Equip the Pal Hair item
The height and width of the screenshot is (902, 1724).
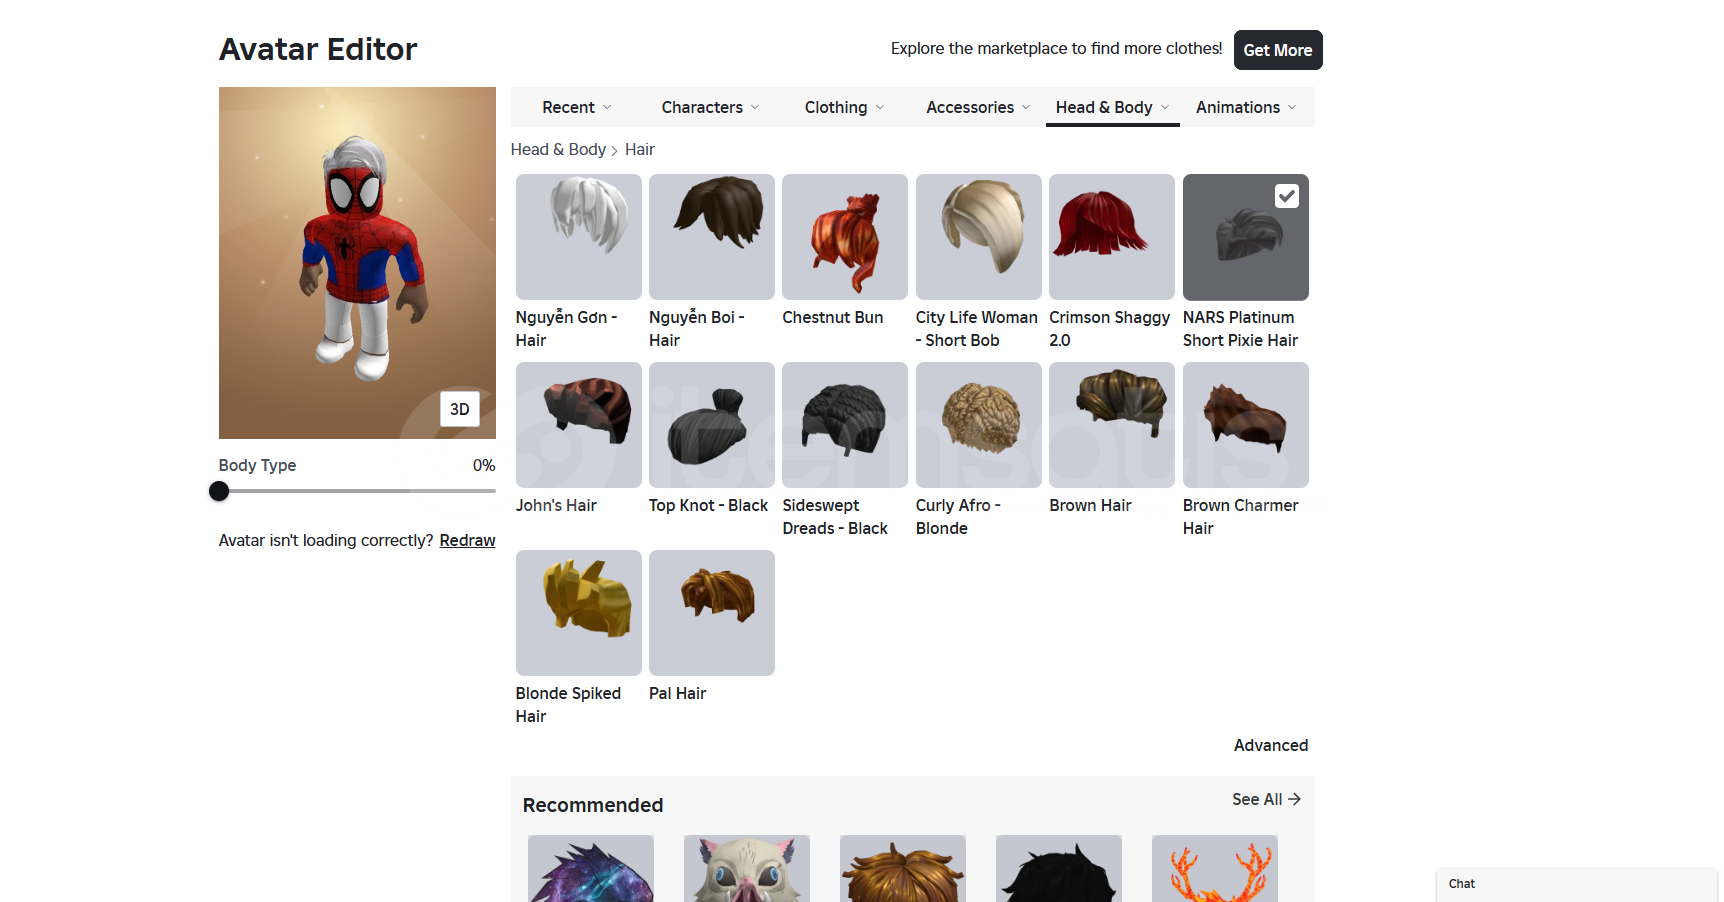(x=712, y=613)
